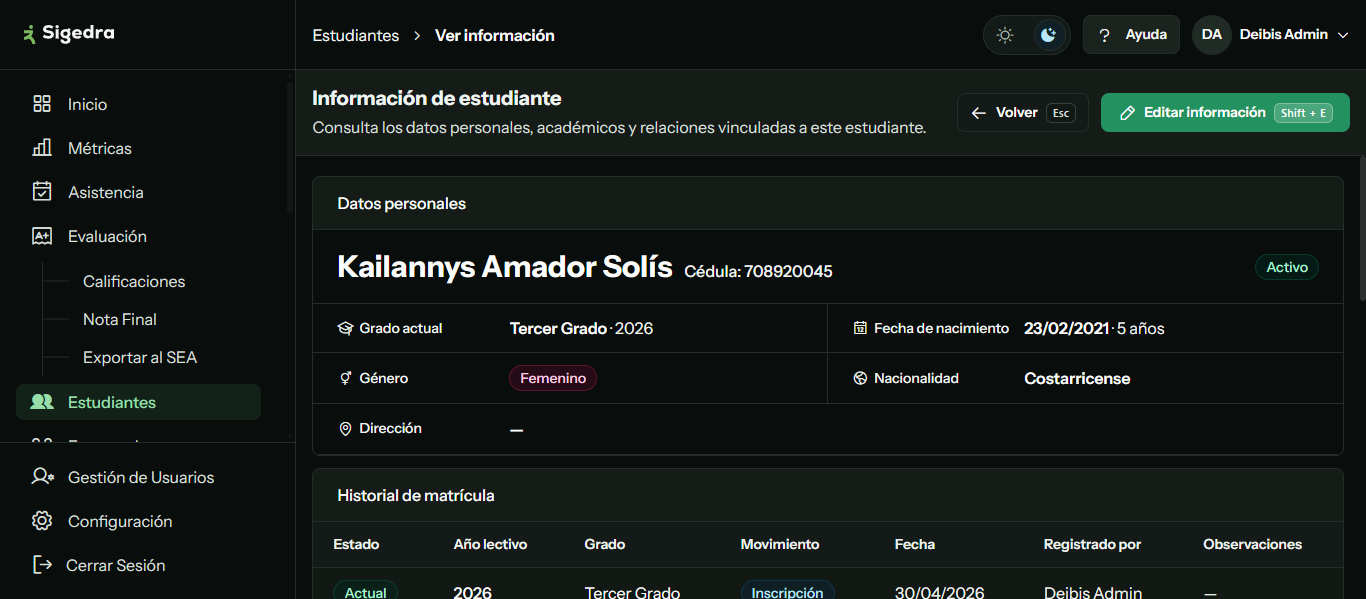1366x599 pixels.
Task: Click the calendar icon by Fecha de nacimiento
Action: 860,328
